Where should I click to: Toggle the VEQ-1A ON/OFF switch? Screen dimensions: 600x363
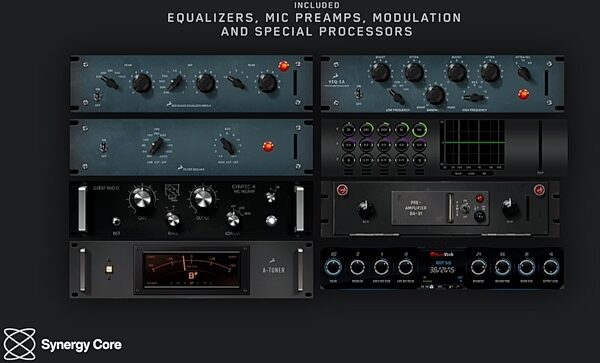click(x=359, y=93)
